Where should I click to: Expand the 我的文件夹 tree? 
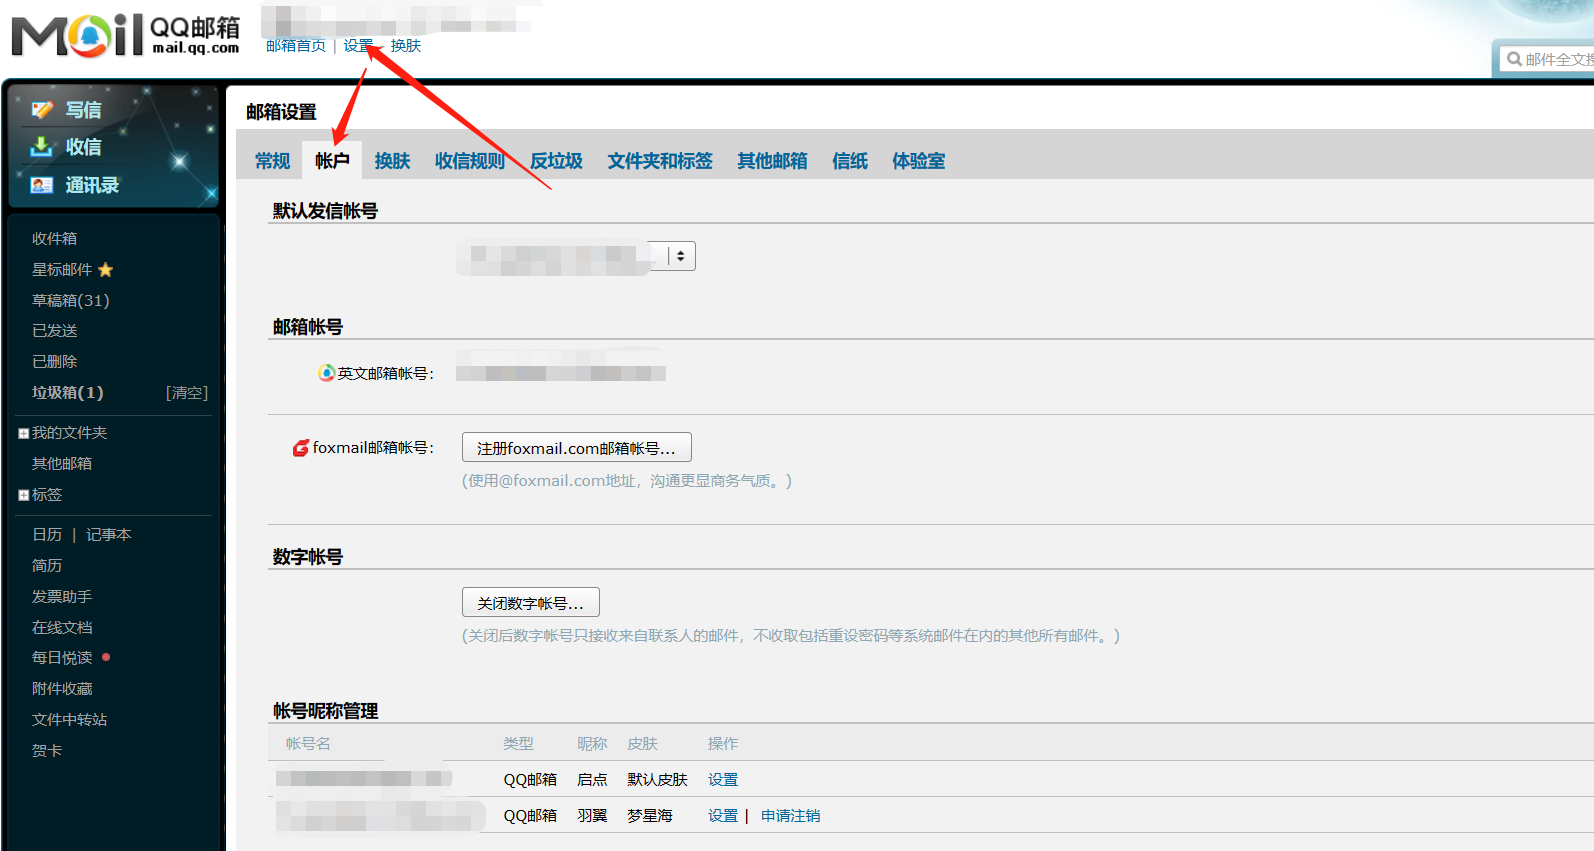23,433
